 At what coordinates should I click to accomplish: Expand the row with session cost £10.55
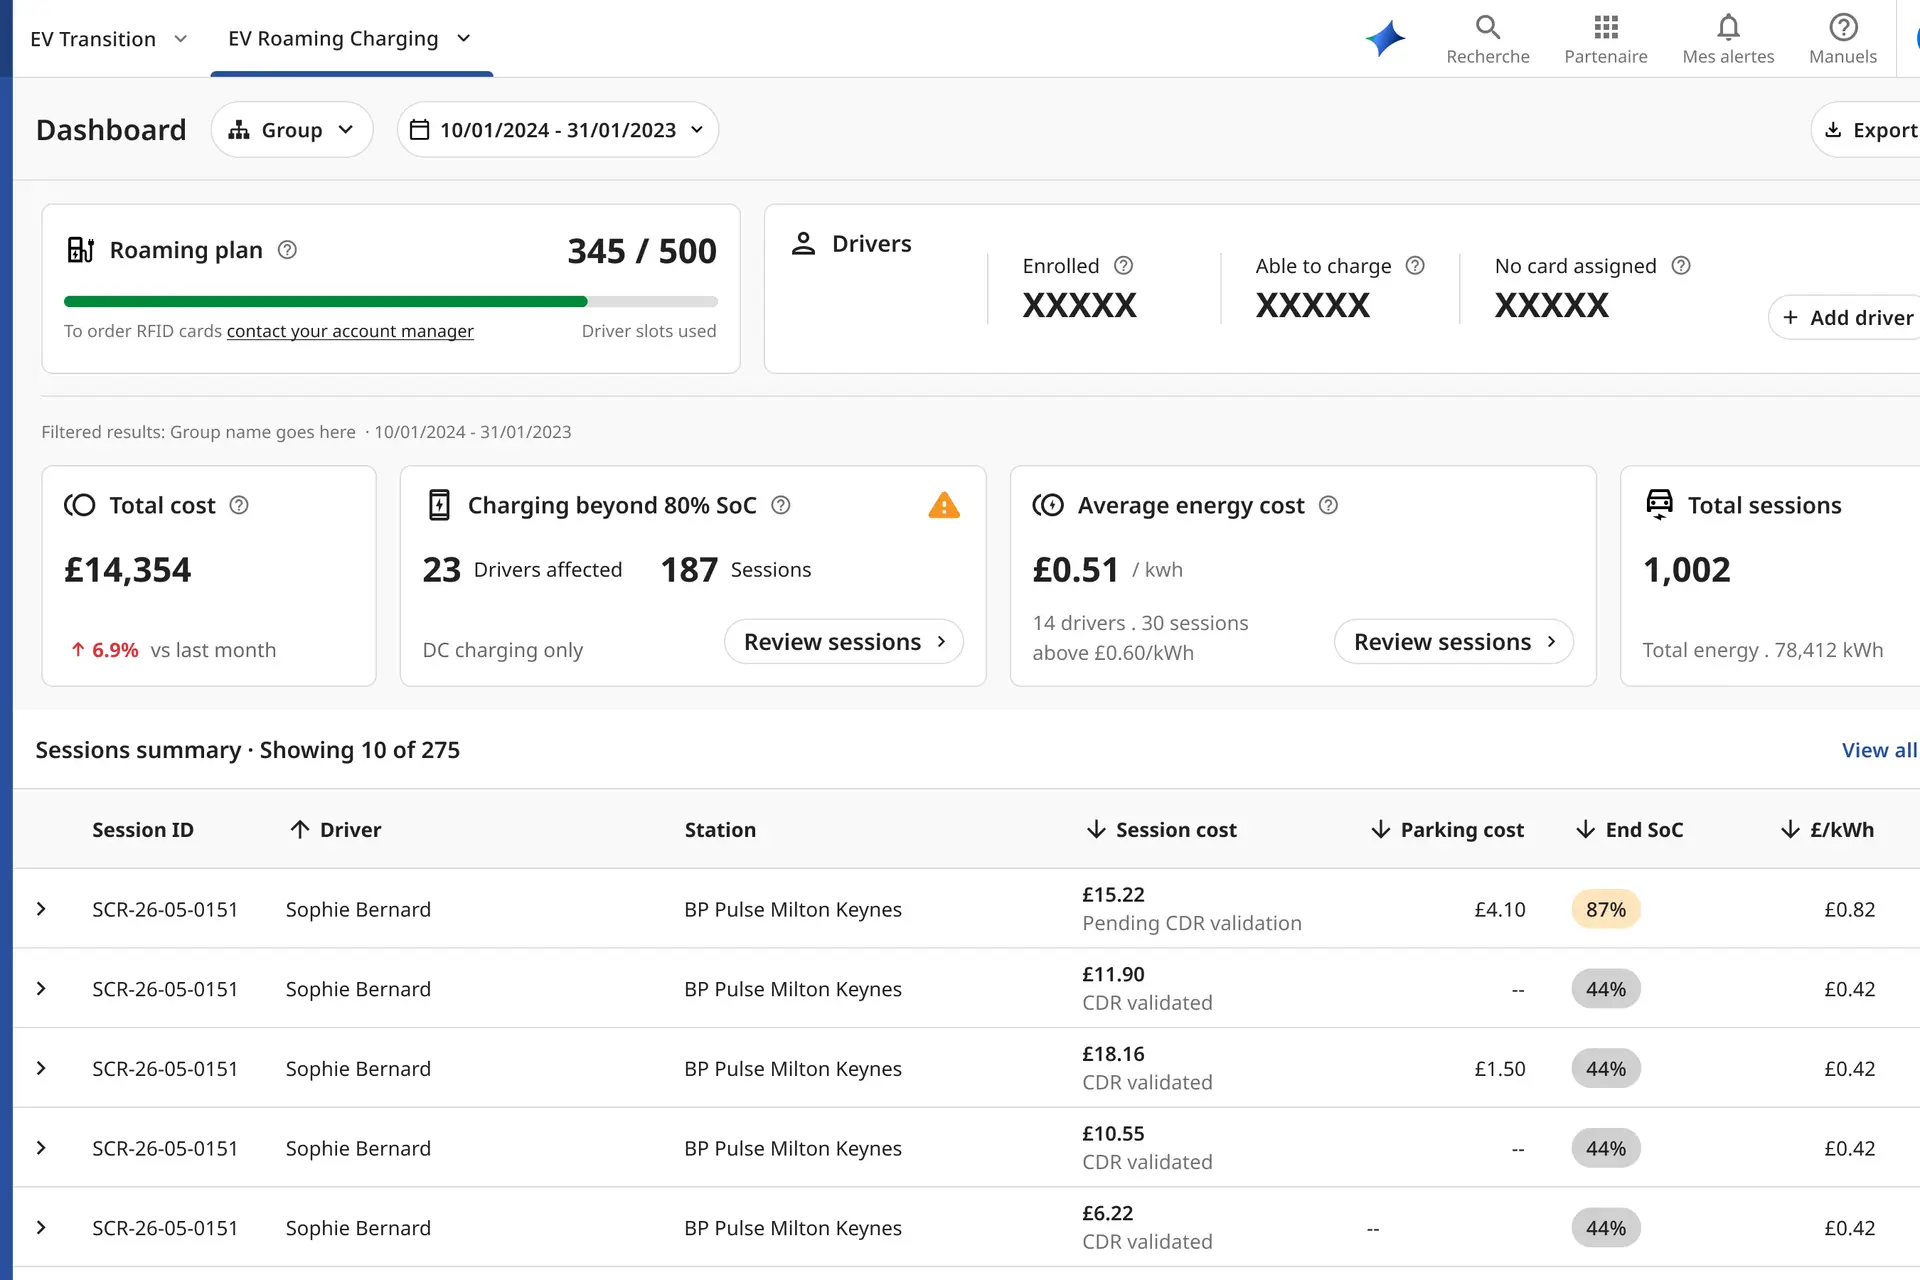pos(41,1148)
